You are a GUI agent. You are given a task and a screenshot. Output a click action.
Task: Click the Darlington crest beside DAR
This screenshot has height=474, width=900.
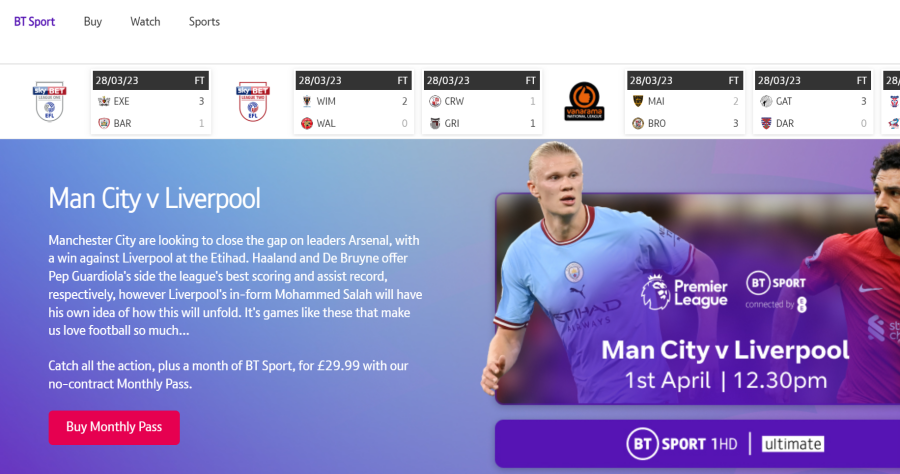[766, 123]
